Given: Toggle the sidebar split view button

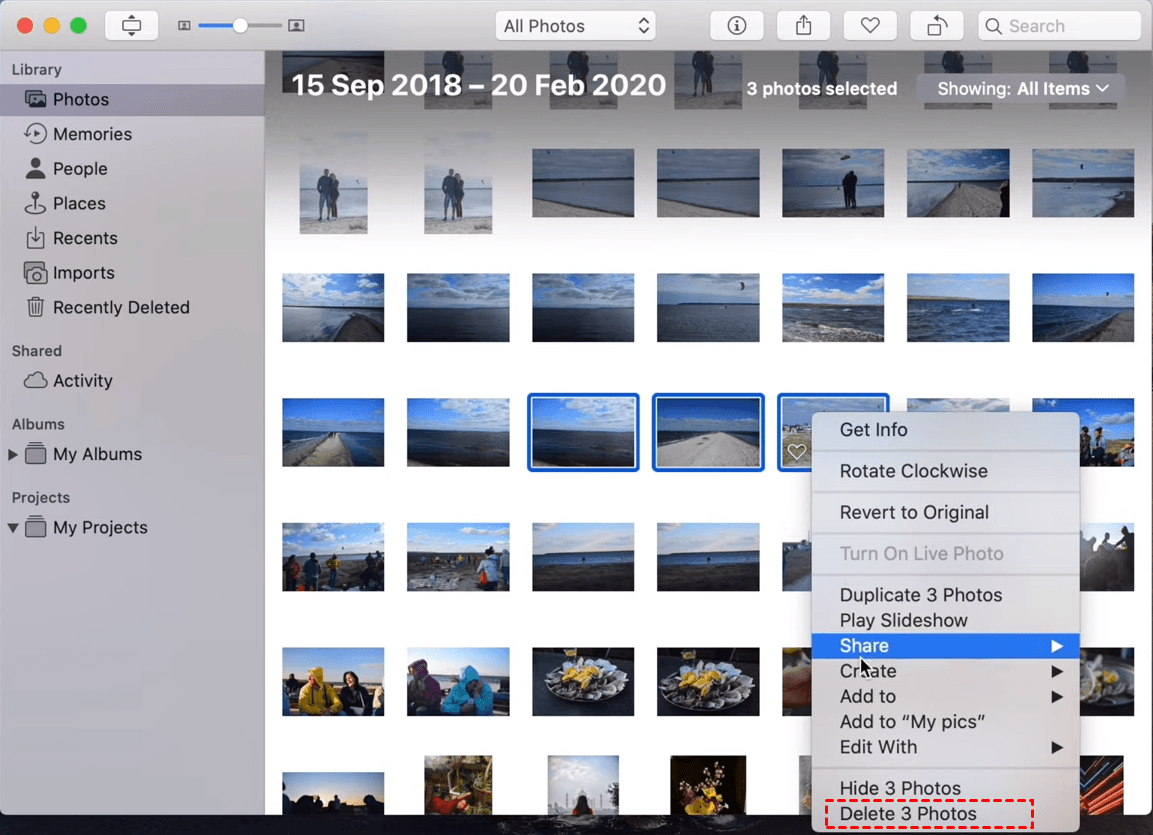Looking at the screenshot, I should pyautogui.click(x=132, y=26).
